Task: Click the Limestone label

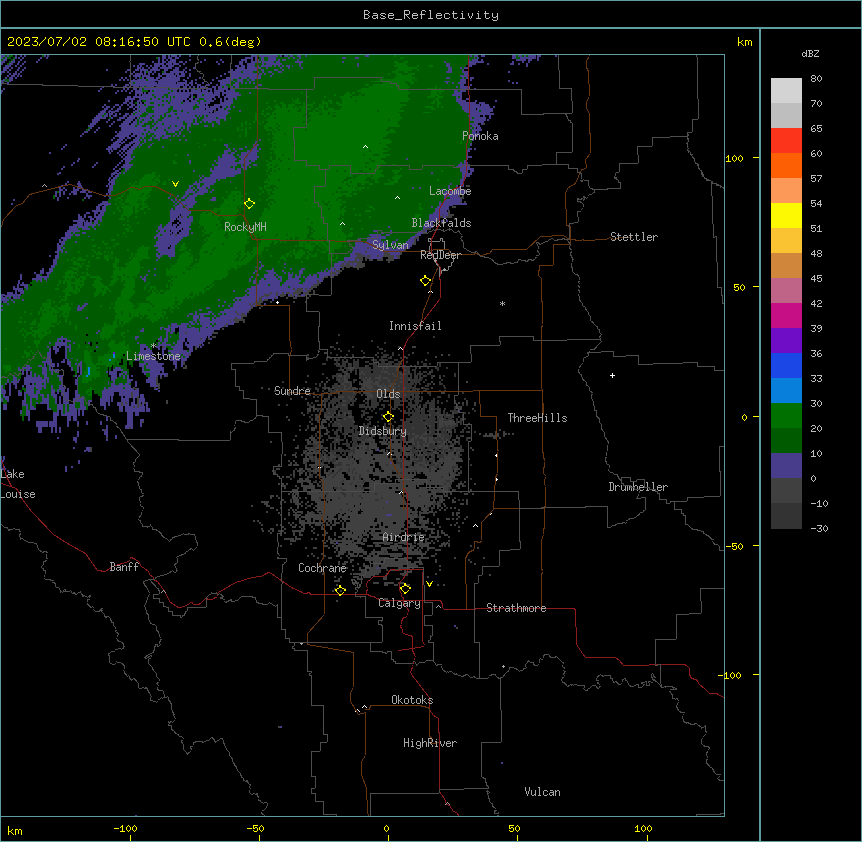Action: click(153, 356)
